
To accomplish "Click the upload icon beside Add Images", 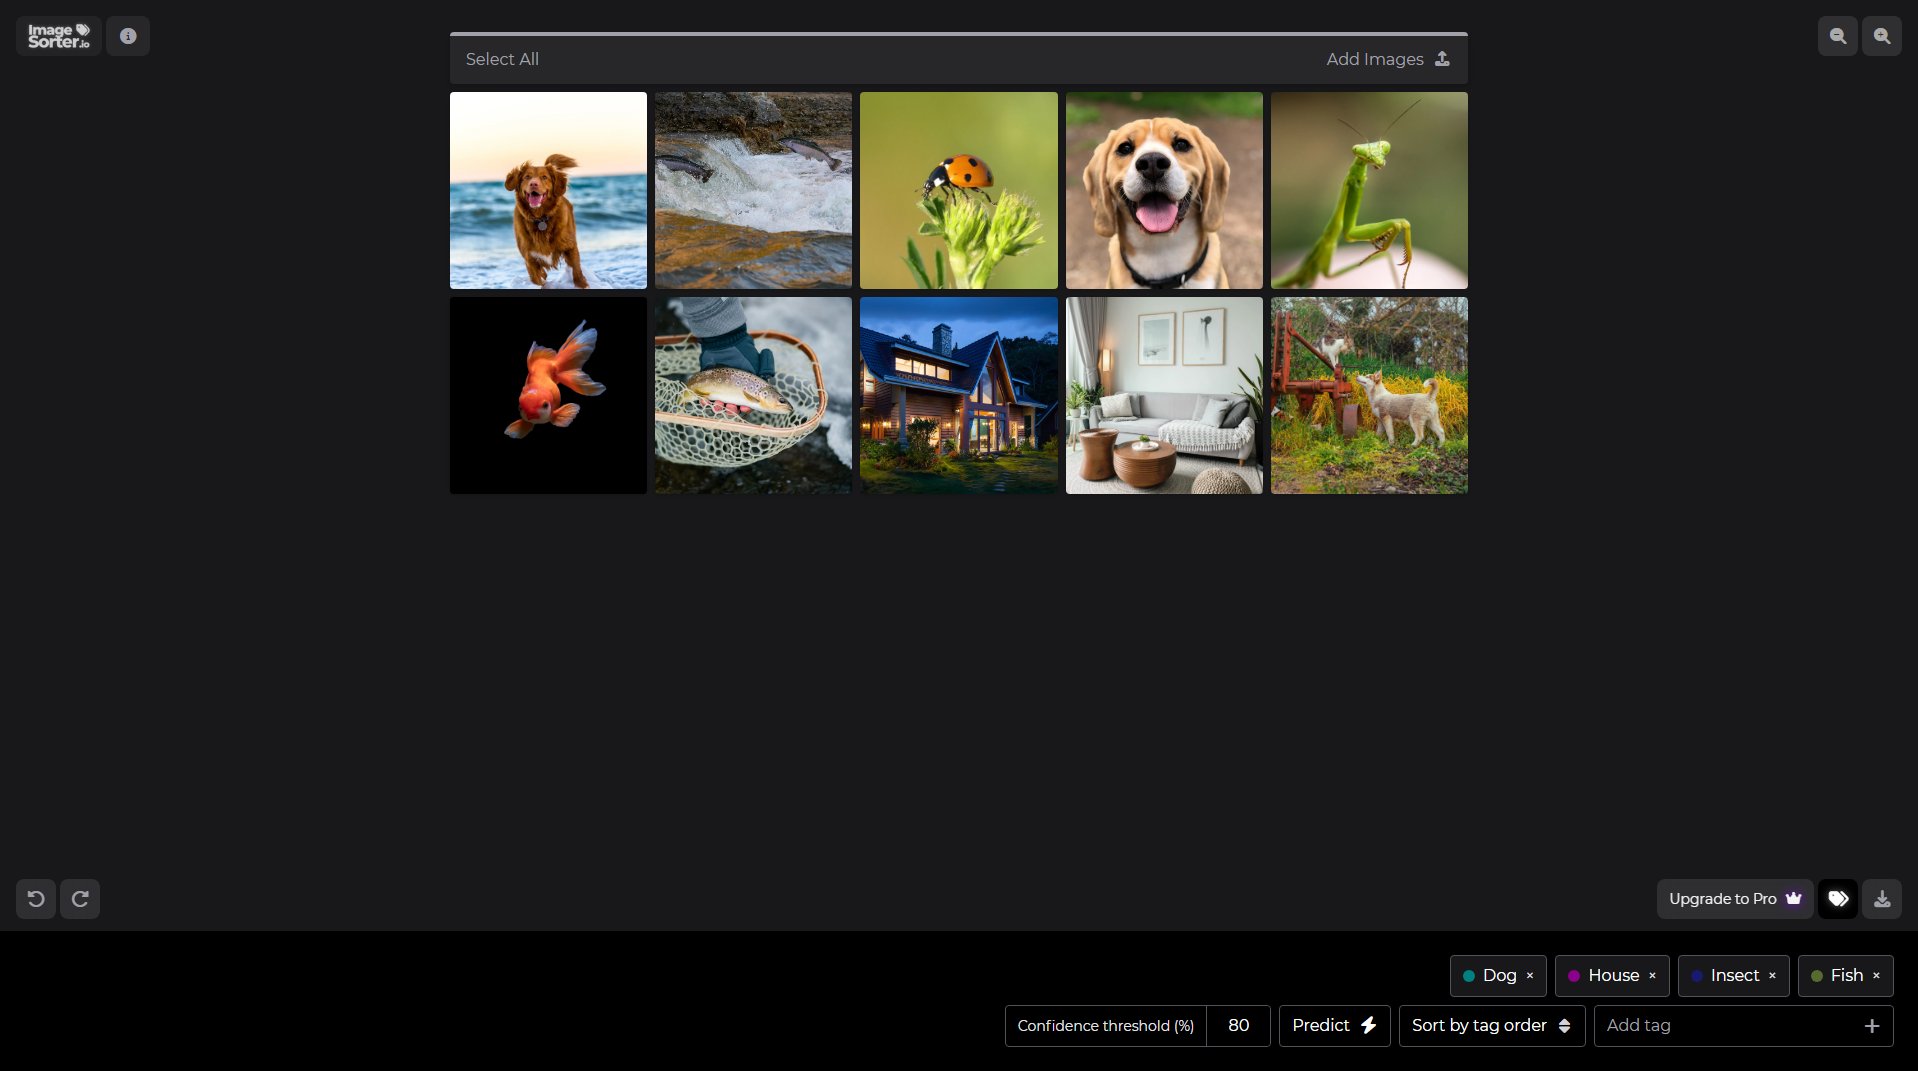I will 1441,59.
